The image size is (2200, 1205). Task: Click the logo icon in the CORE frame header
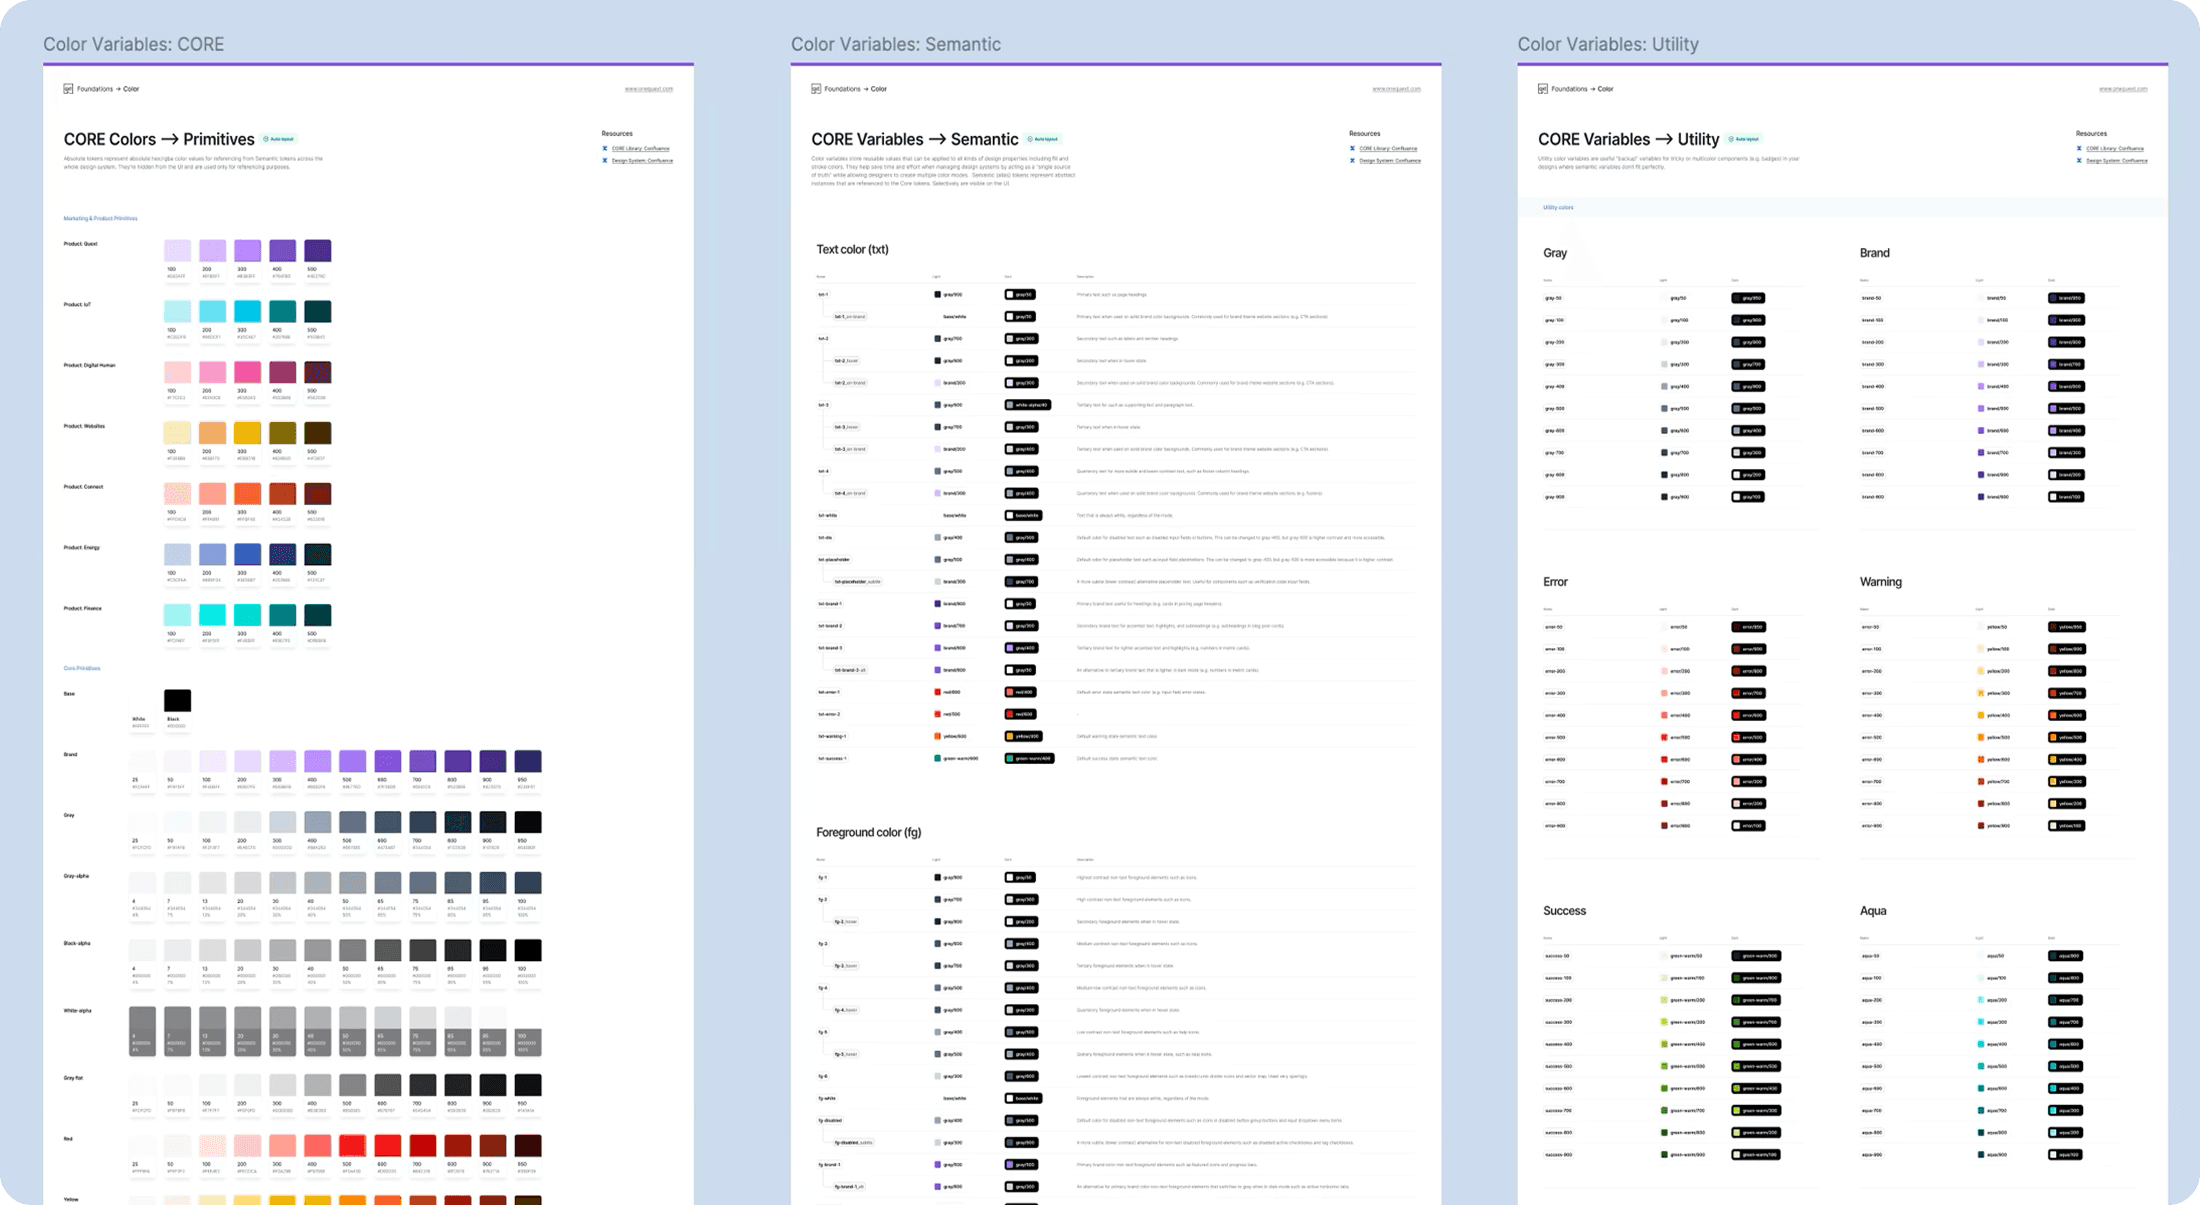(x=68, y=89)
